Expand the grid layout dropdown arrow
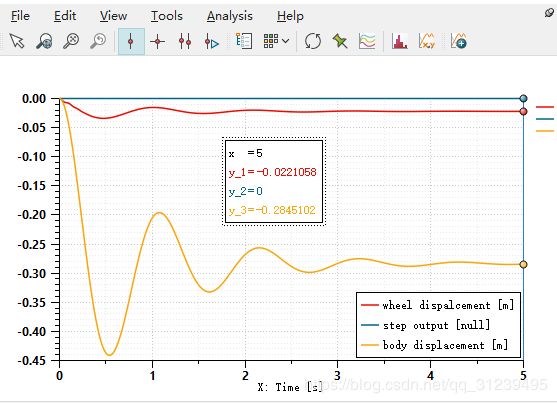The image size is (557, 403). pyautogui.click(x=285, y=41)
